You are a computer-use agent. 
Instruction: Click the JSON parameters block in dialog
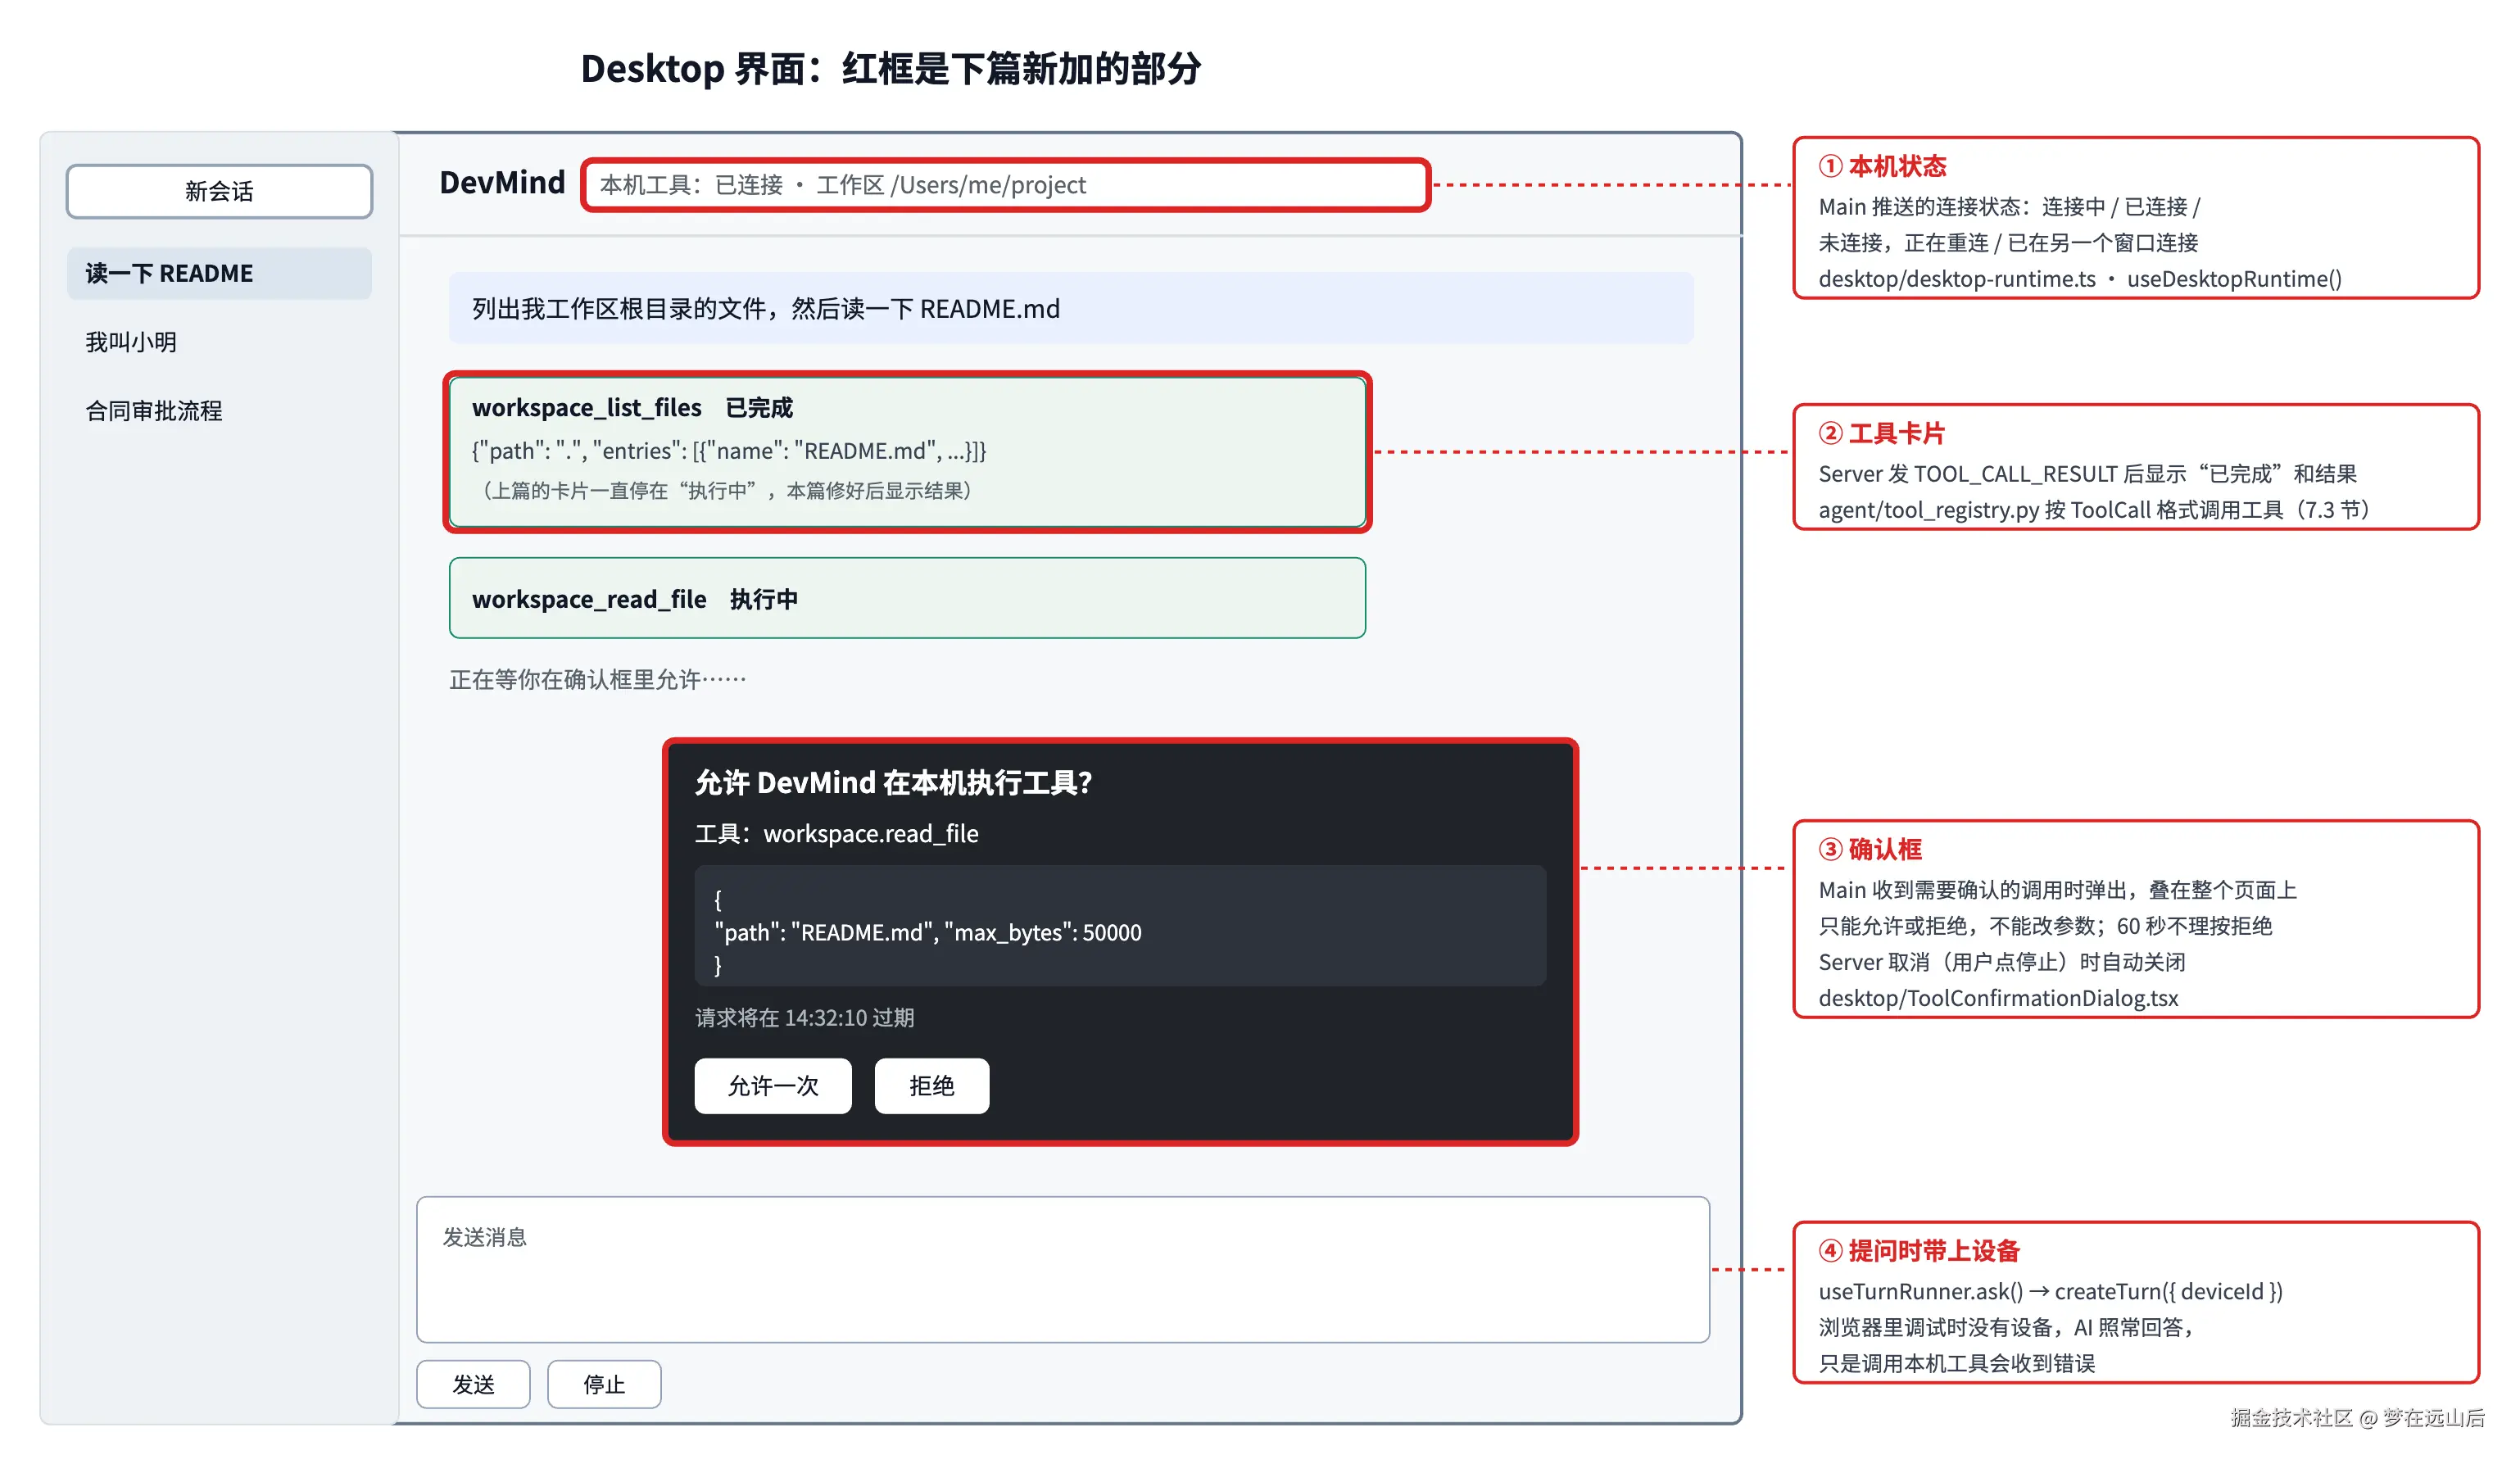coord(1120,926)
